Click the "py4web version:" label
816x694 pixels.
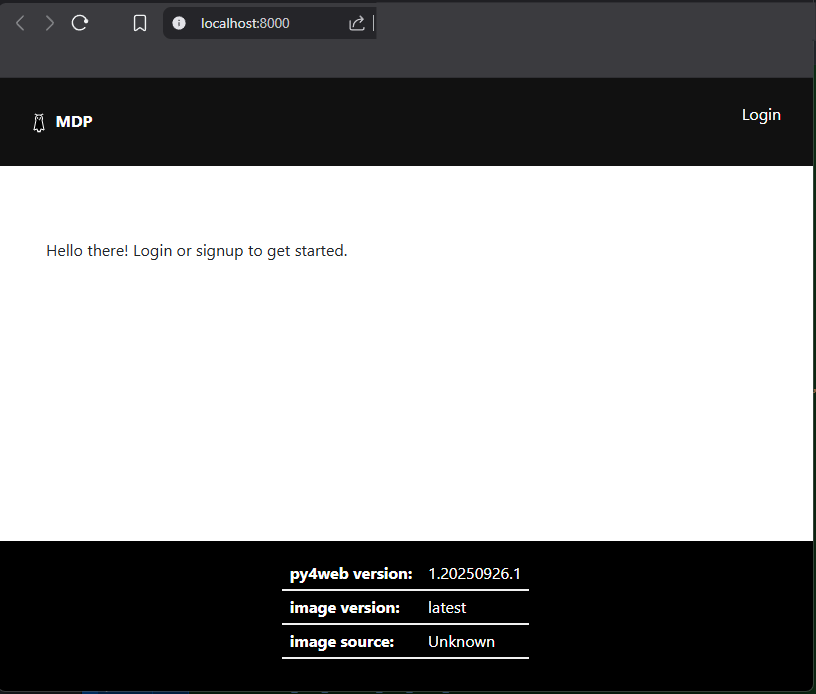351,574
